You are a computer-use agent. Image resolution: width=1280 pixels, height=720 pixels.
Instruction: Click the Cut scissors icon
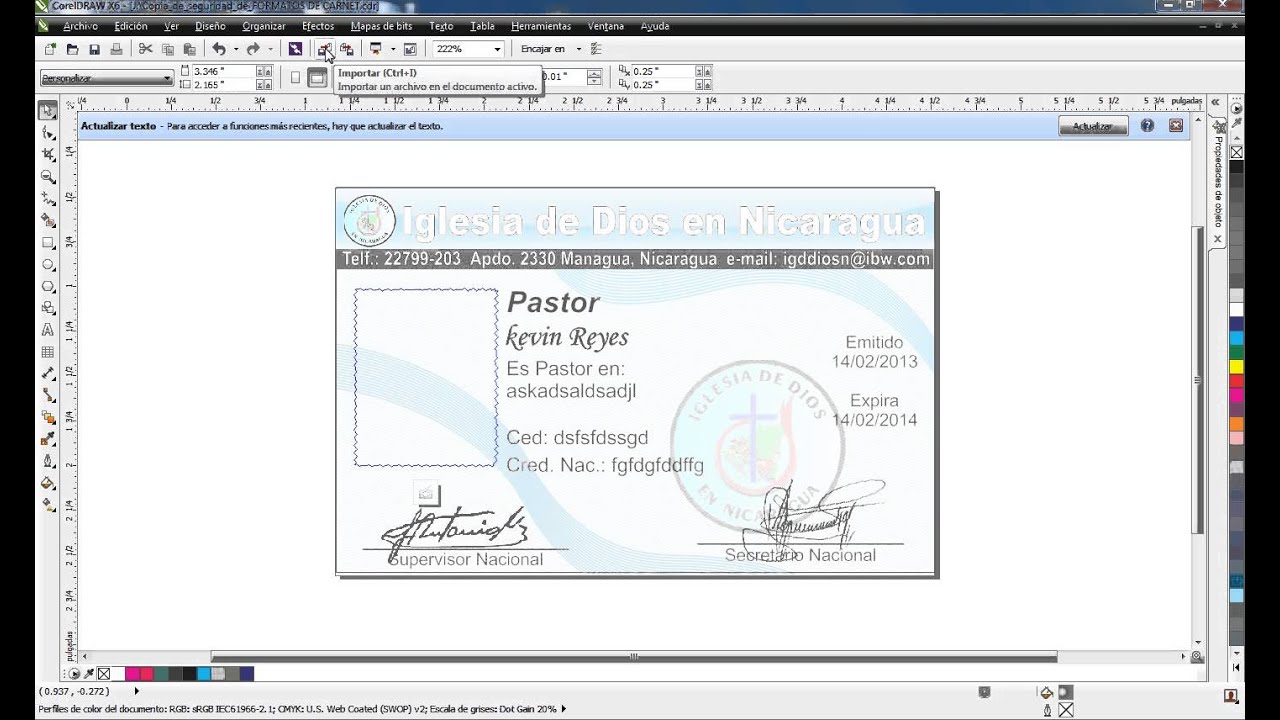(x=145, y=49)
